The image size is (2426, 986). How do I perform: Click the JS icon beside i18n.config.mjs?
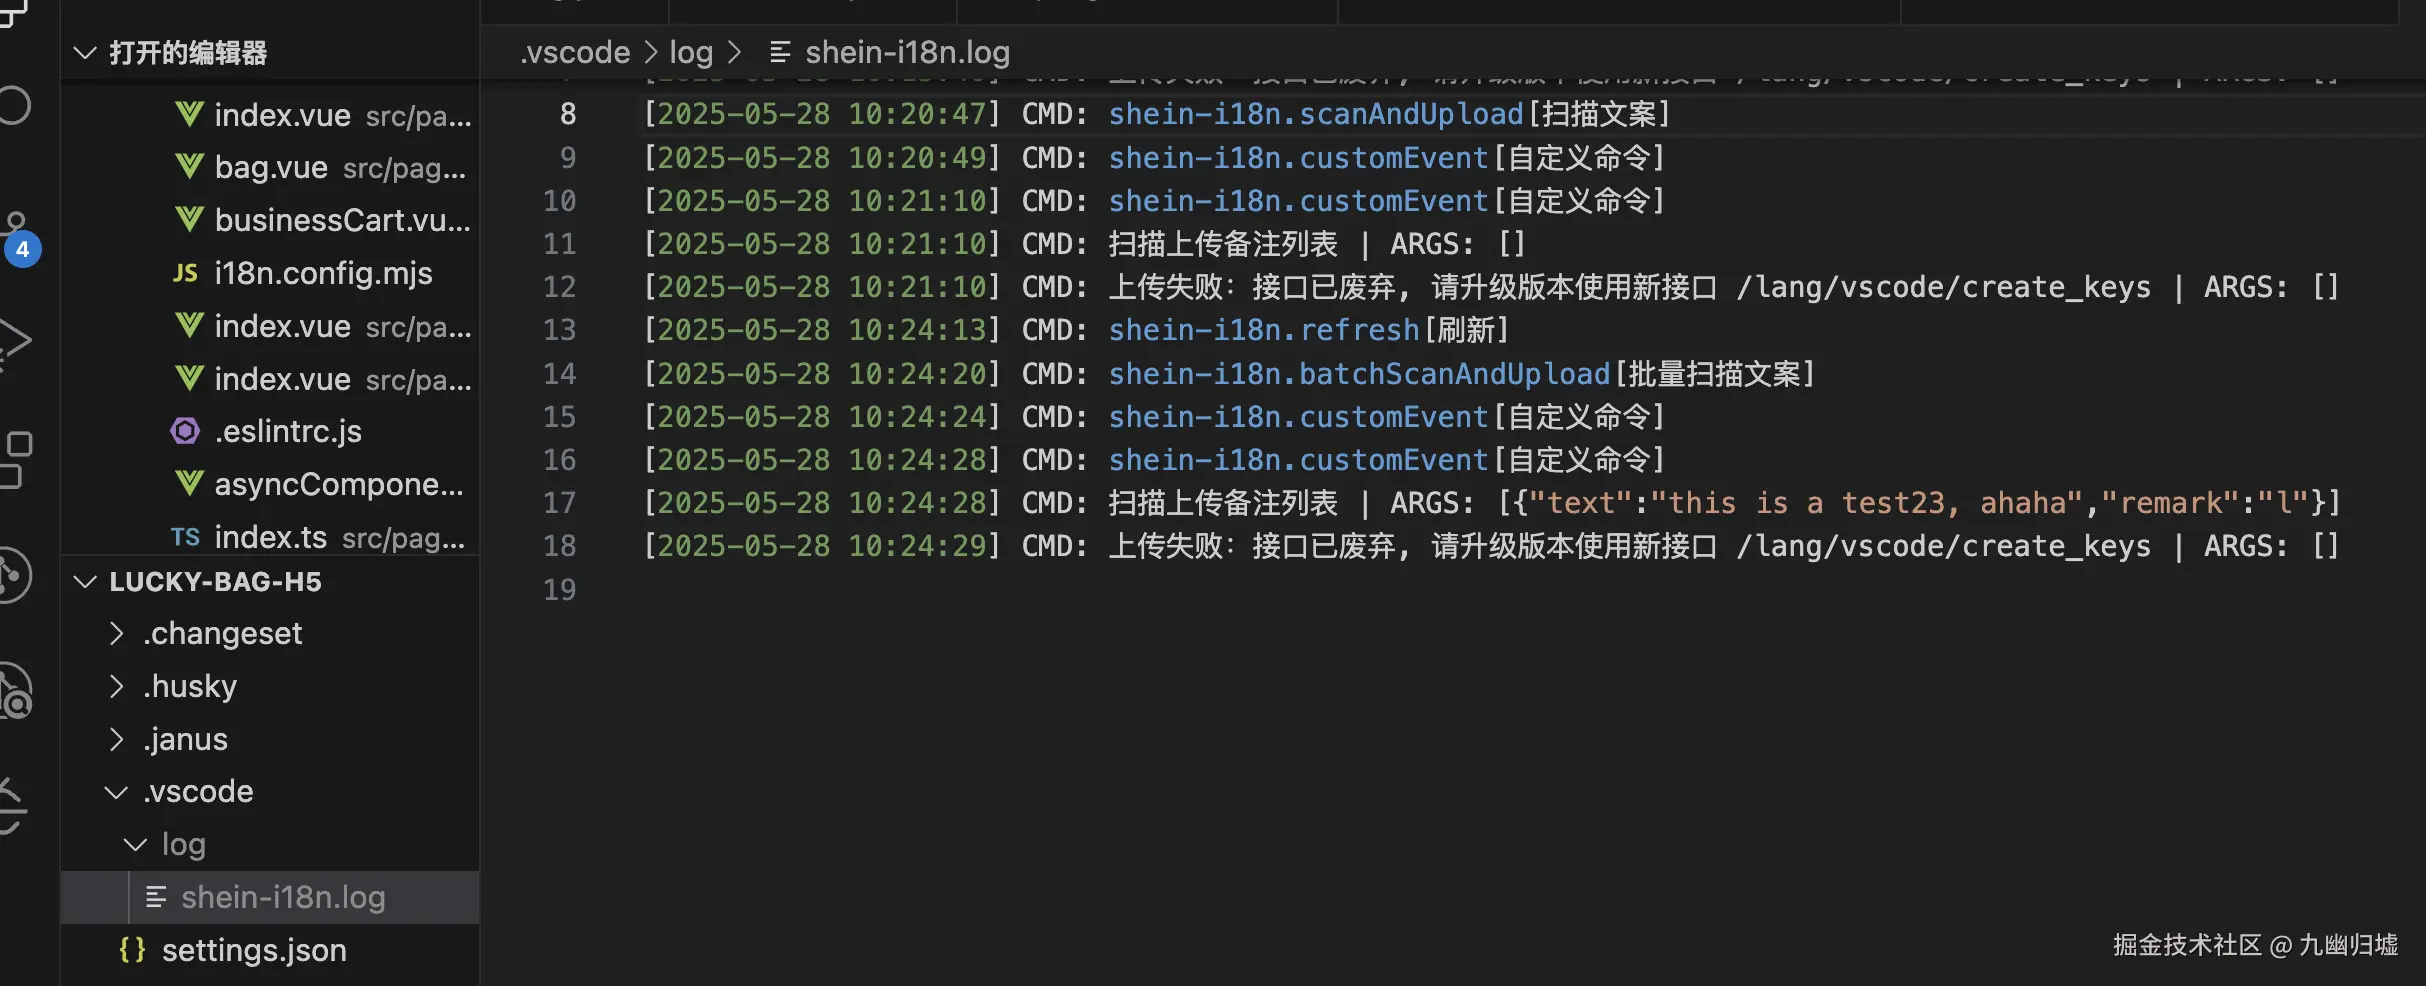tap(186, 273)
